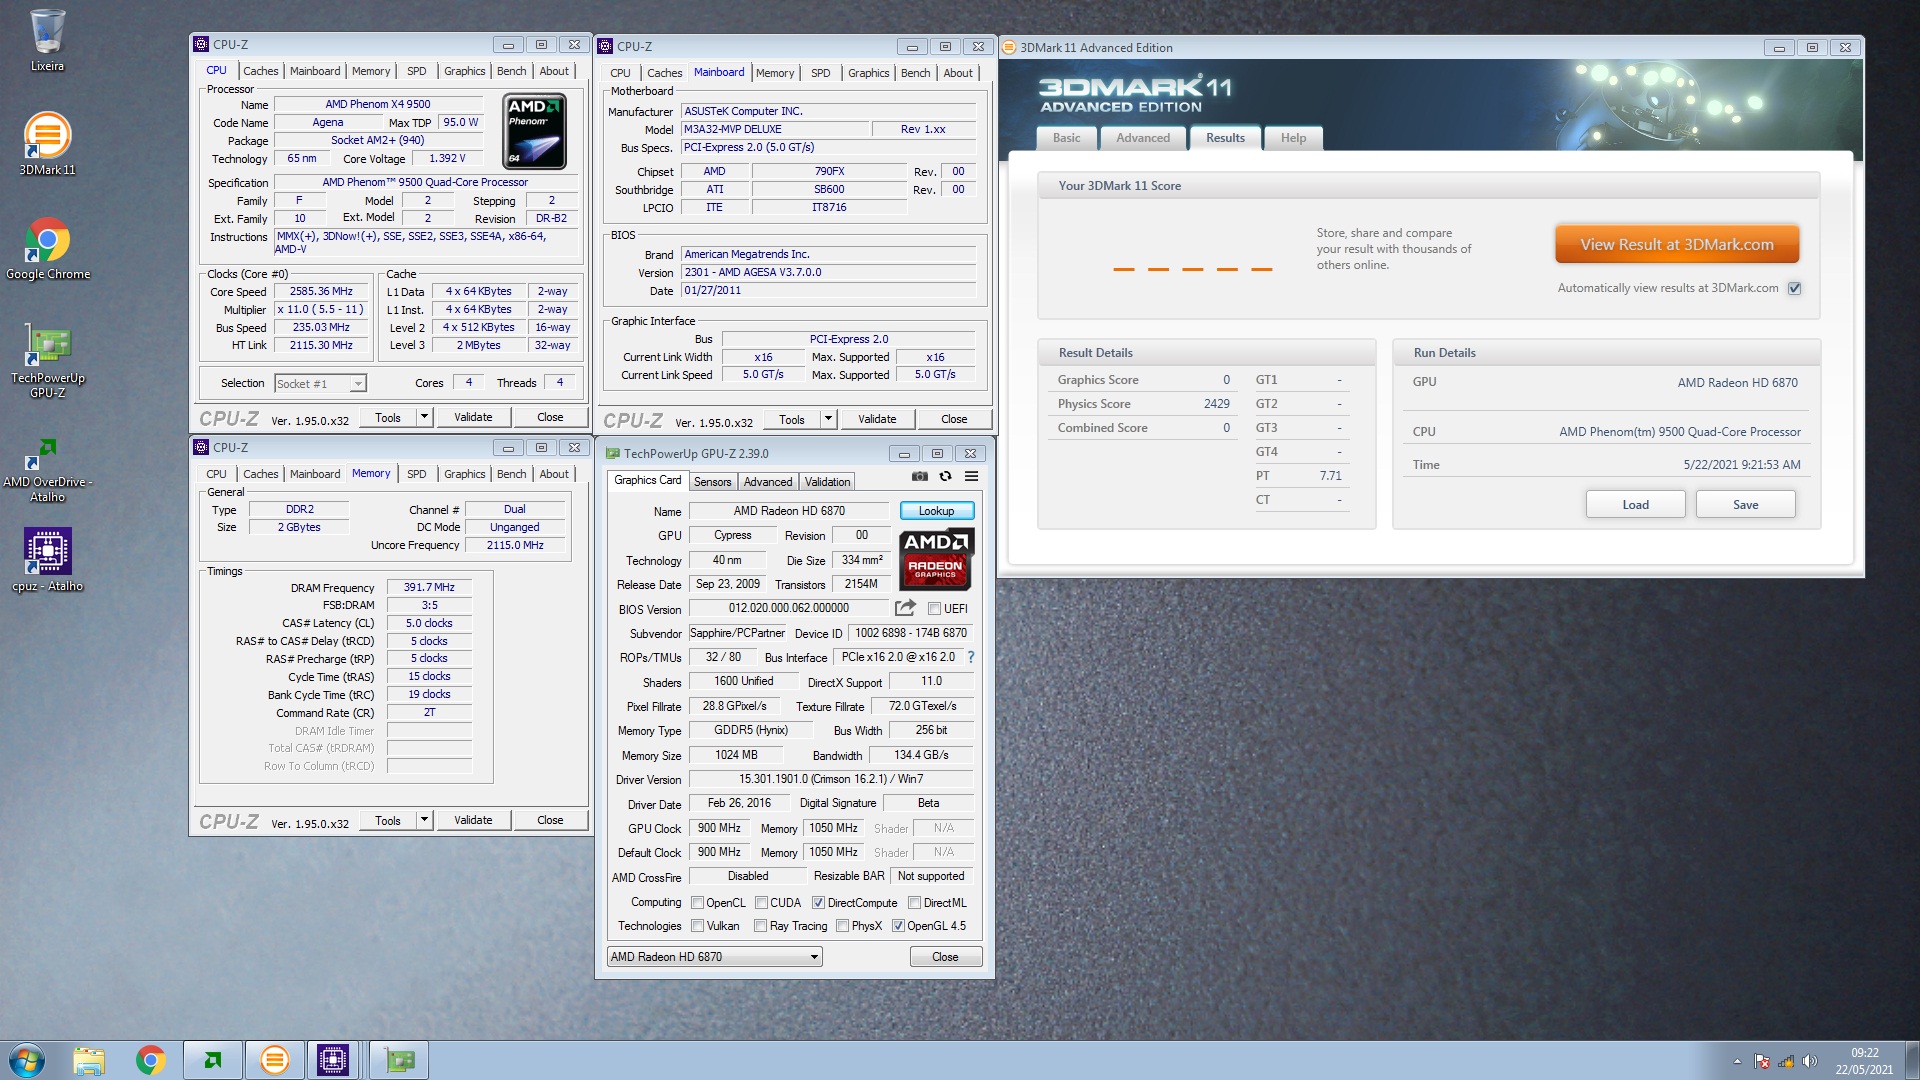1920x1080 pixels.
Task: Toggle the OpenCL checkbox
Action: click(698, 902)
